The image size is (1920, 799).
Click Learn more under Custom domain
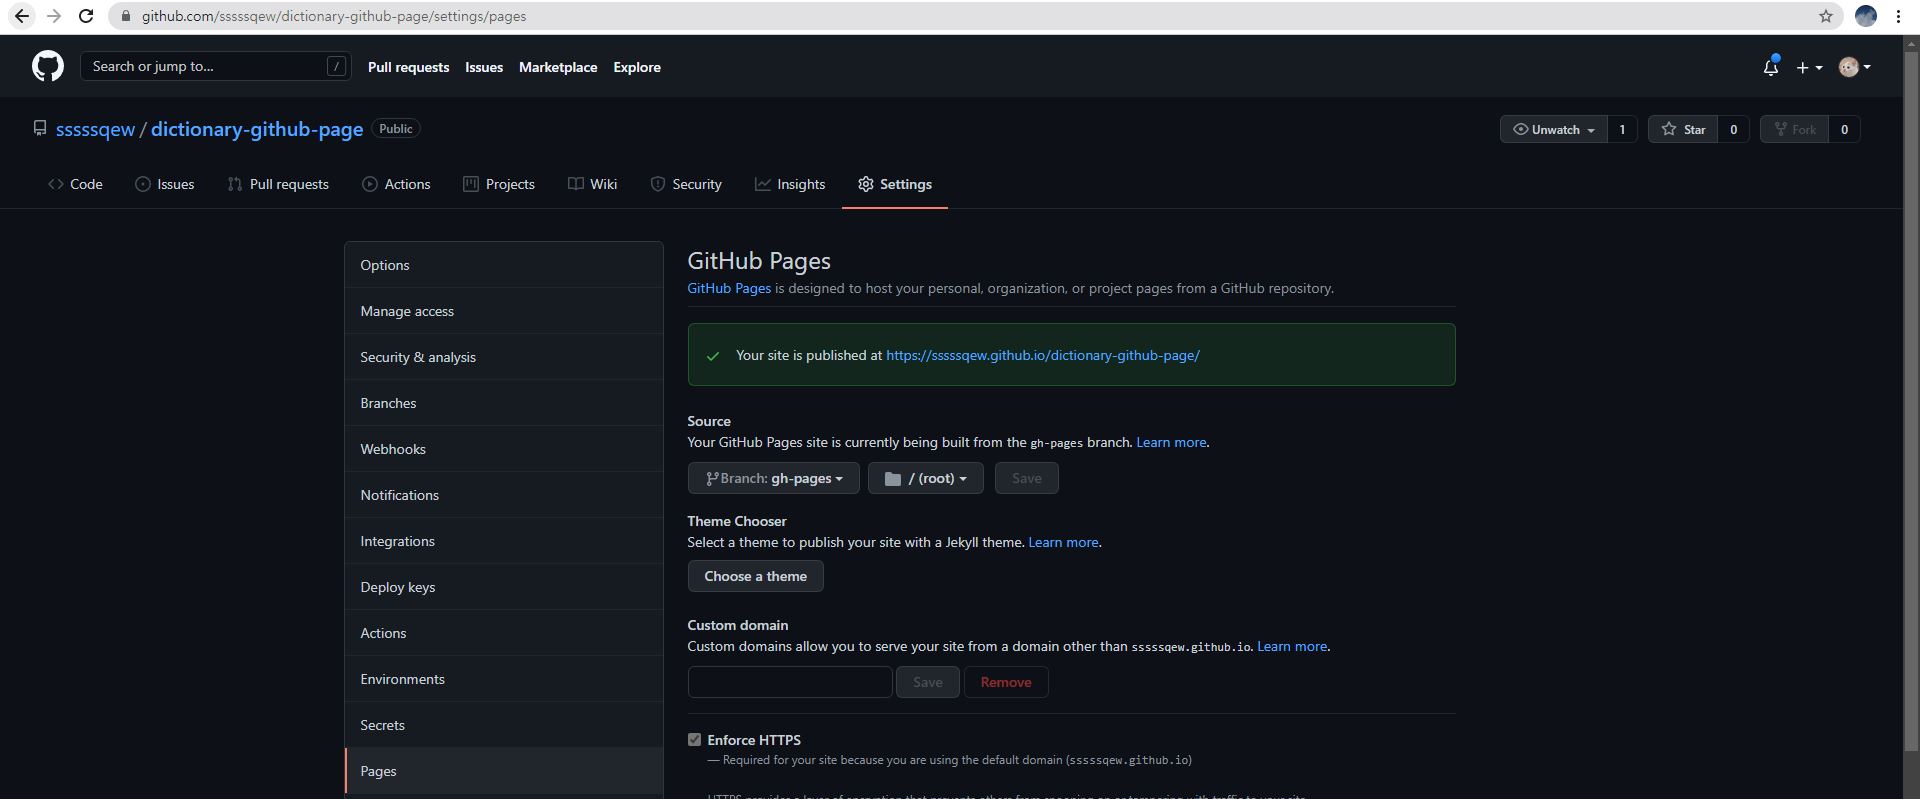pos(1292,646)
